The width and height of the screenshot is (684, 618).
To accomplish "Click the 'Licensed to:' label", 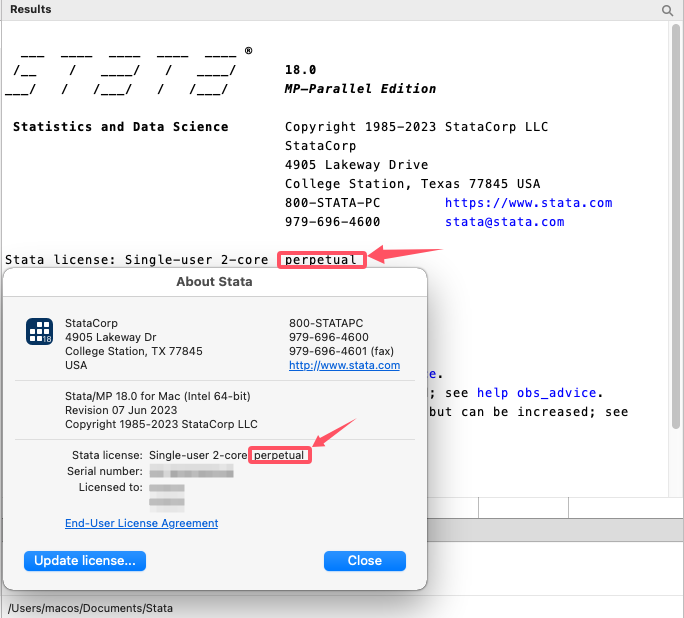I will coord(110,488).
